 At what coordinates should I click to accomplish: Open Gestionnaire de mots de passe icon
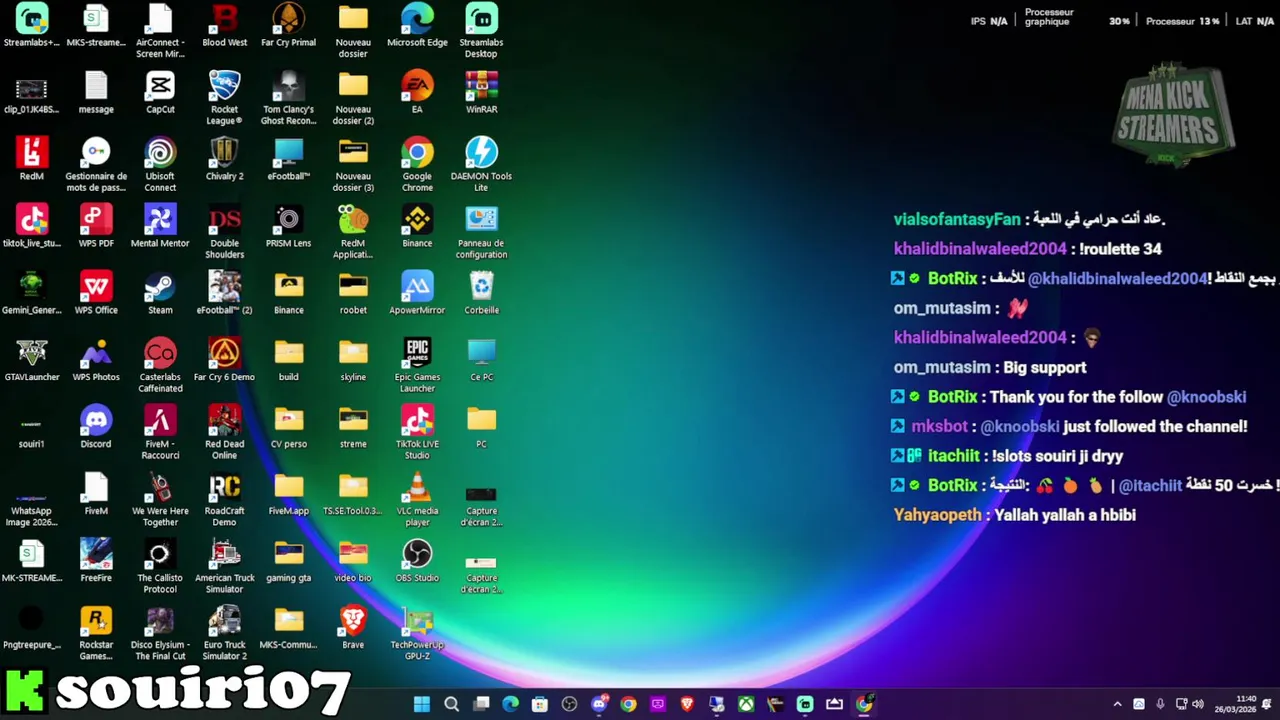tap(96, 165)
